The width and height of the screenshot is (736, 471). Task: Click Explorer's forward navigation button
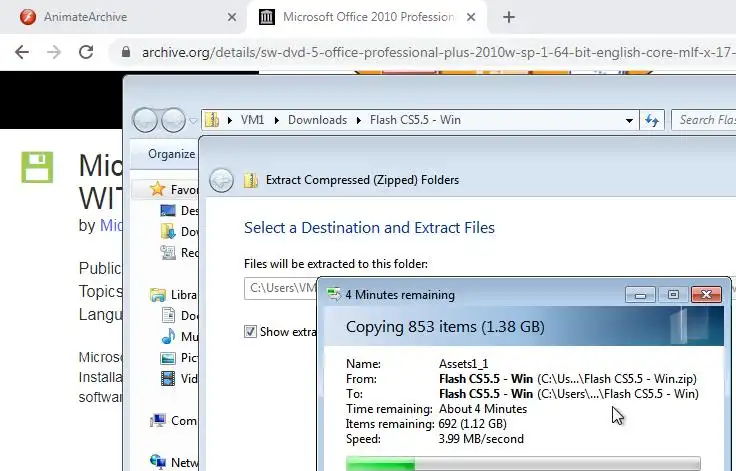[173, 120]
